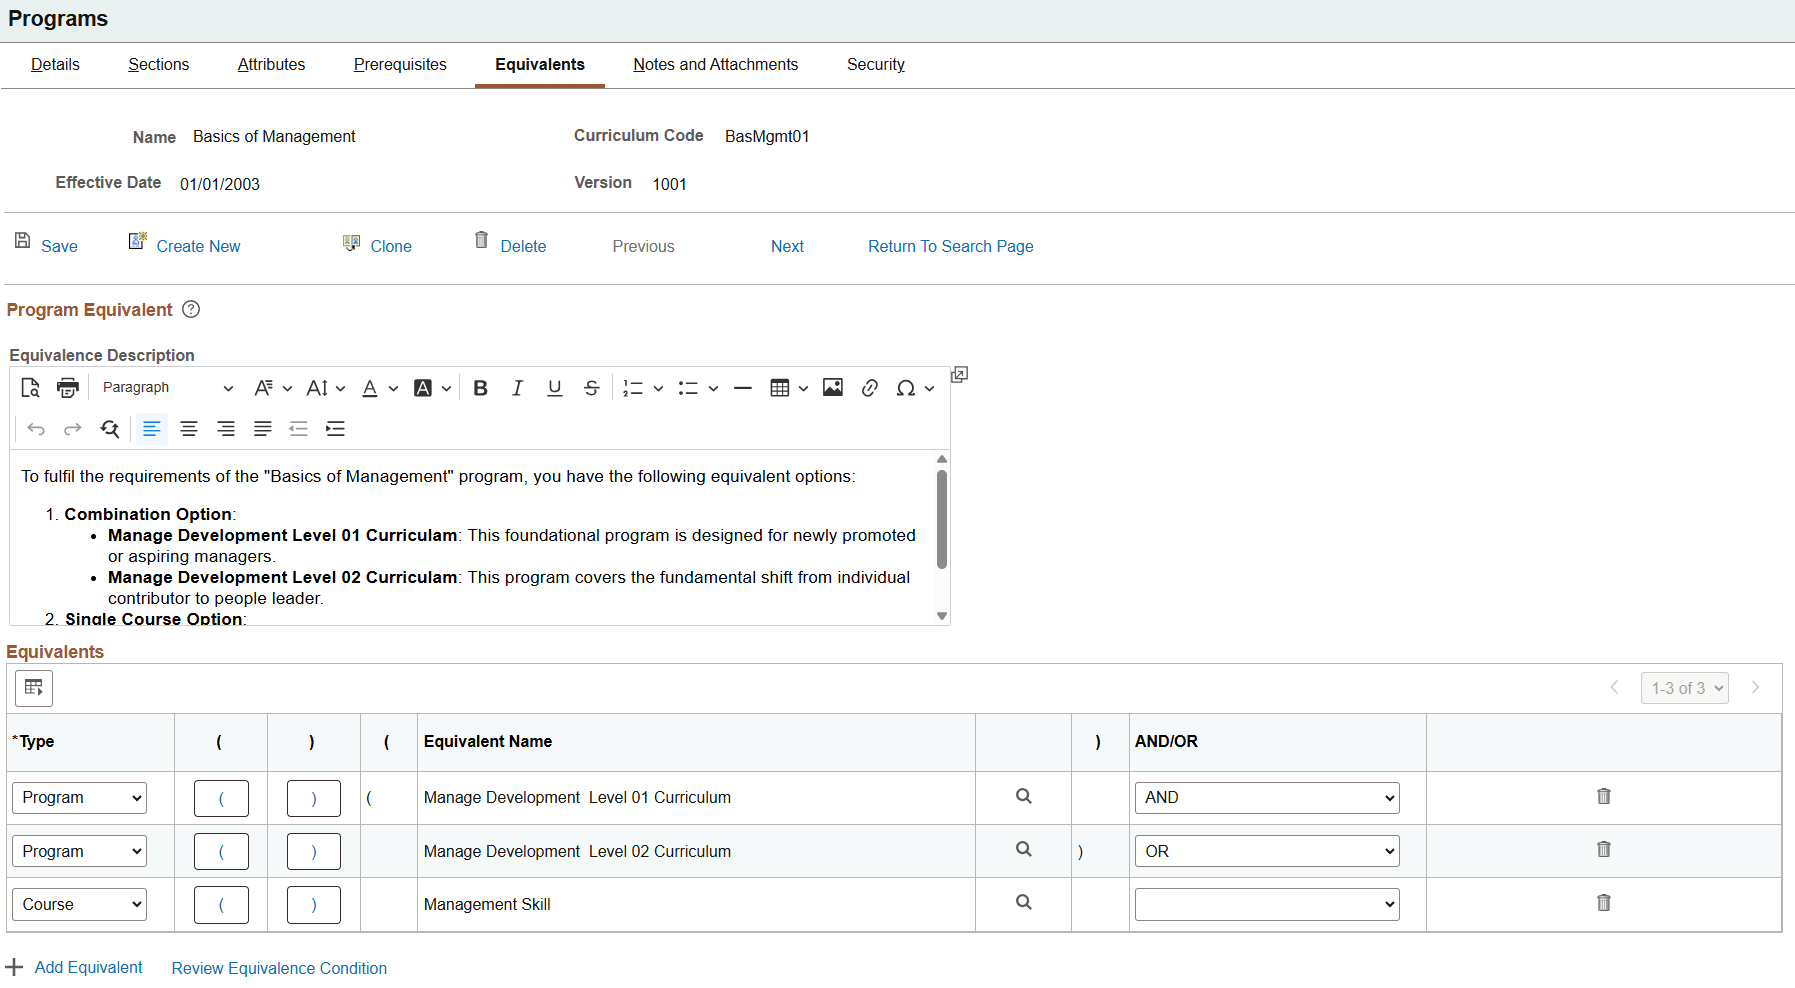Open the Paragraph style dropdown
This screenshot has height=988, width=1795.
[165, 387]
